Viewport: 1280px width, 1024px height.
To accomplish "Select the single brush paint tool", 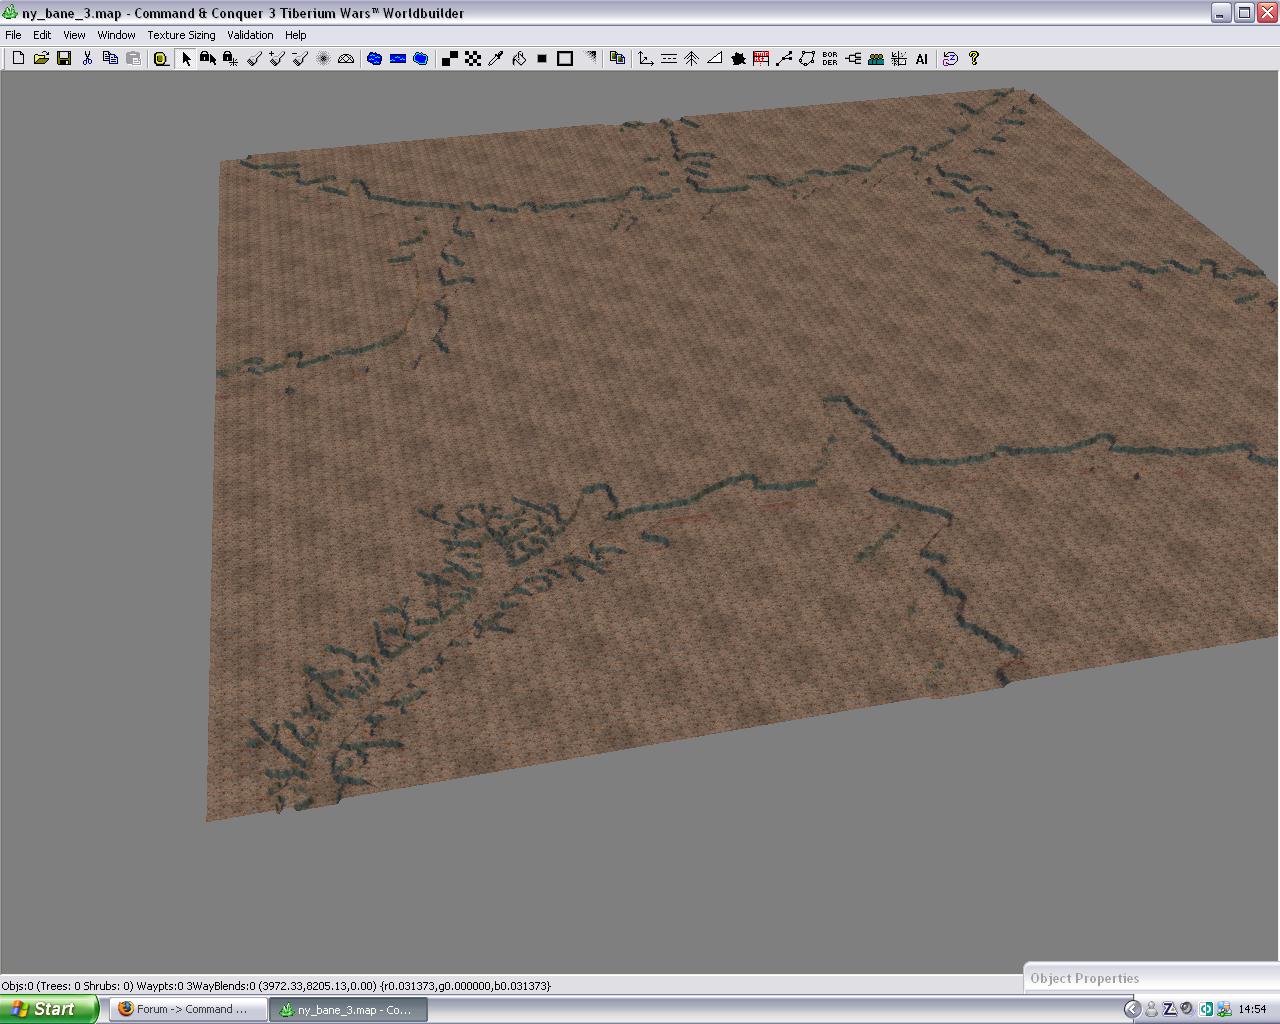I will pyautogui.click(x=254, y=59).
